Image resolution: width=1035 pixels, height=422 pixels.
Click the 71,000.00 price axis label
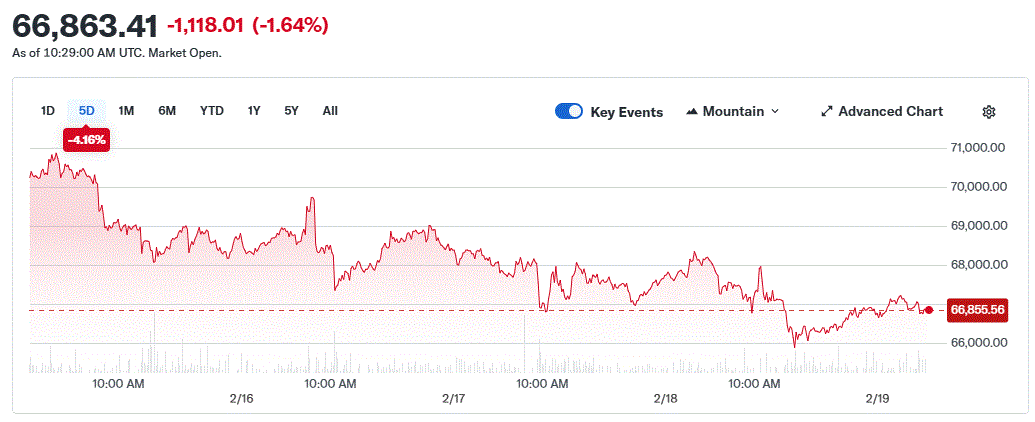(x=976, y=148)
